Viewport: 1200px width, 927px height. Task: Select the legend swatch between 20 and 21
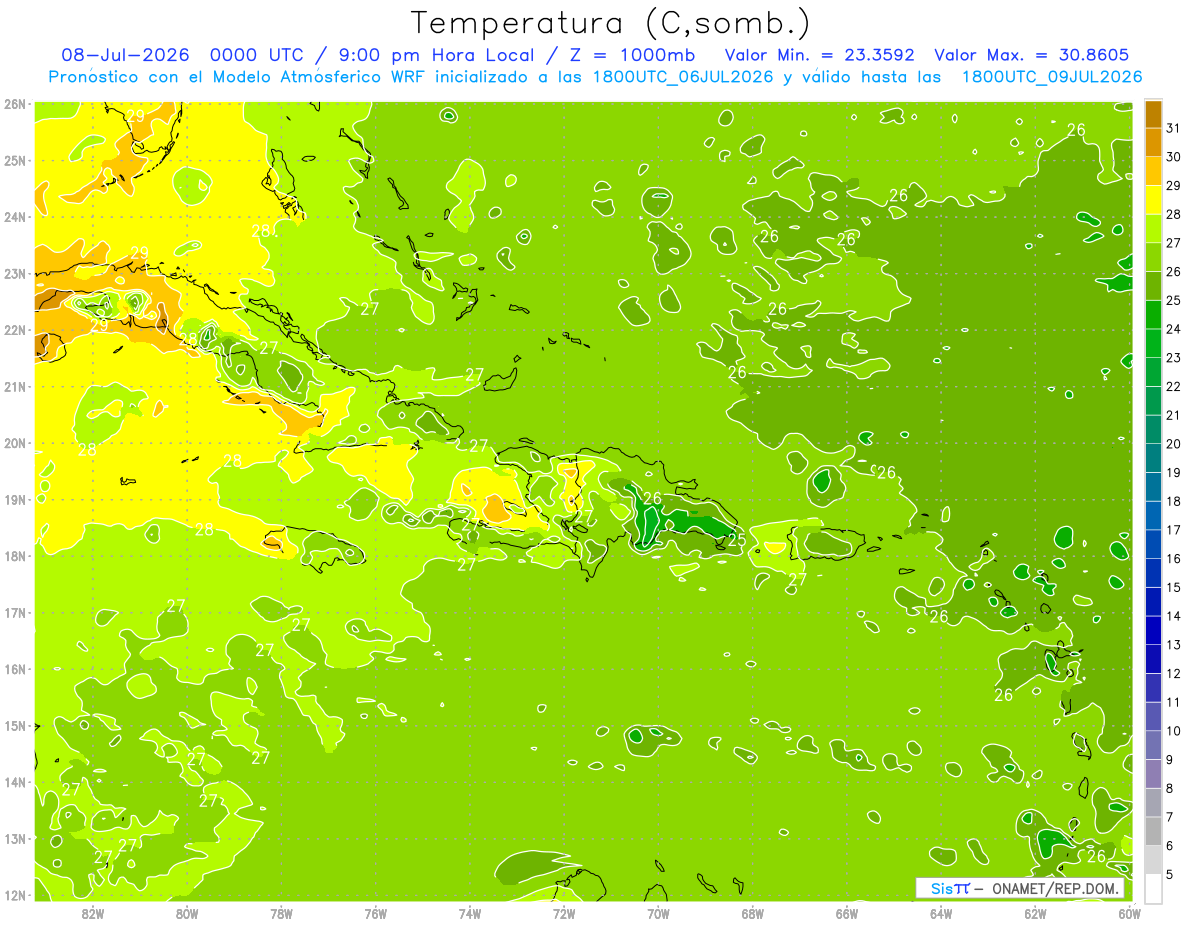click(1153, 430)
